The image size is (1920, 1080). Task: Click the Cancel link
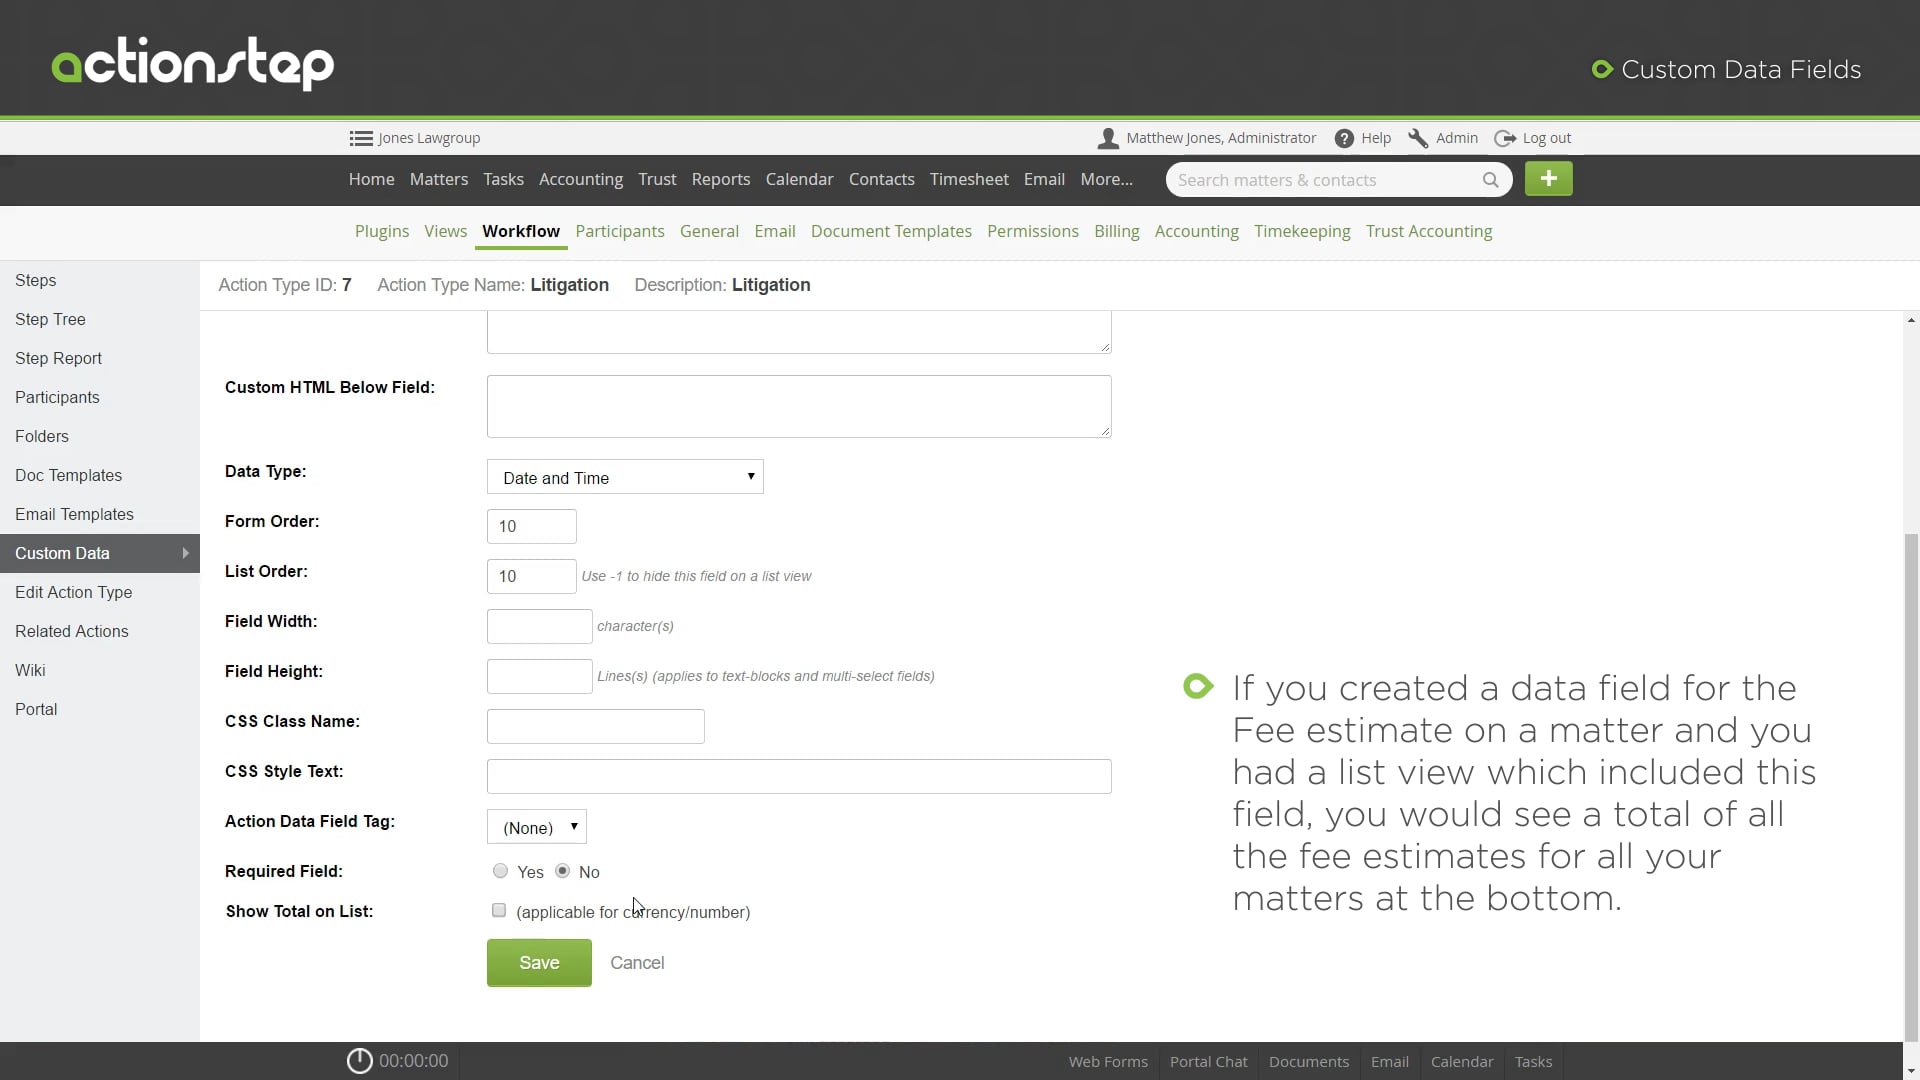[x=637, y=963]
